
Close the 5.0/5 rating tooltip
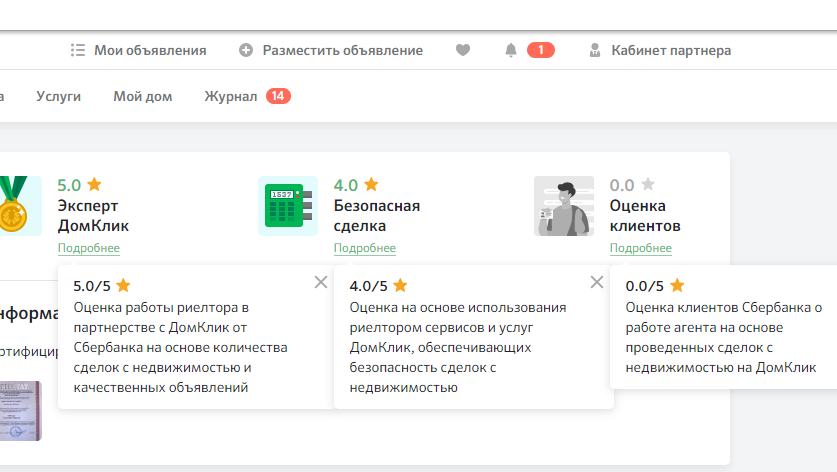pyautogui.click(x=321, y=282)
